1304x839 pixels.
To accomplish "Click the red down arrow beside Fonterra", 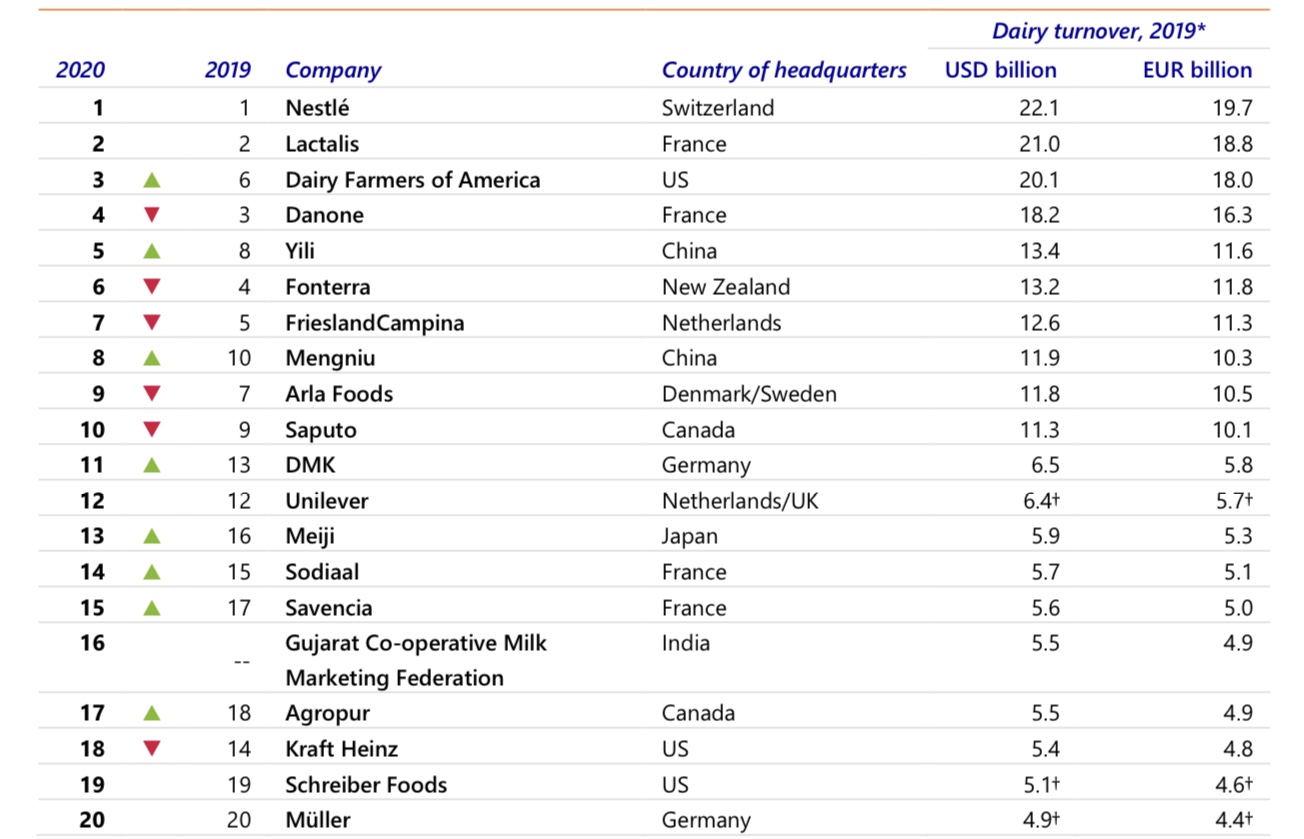I will tap(152, 287).
